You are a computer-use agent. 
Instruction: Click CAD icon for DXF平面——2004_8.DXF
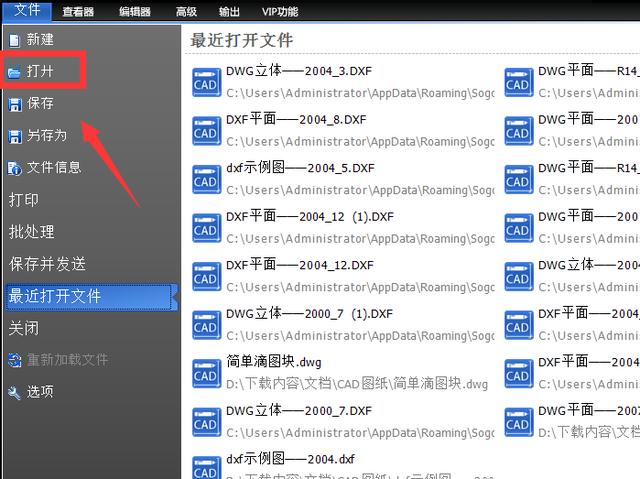[x=207, y=131]
